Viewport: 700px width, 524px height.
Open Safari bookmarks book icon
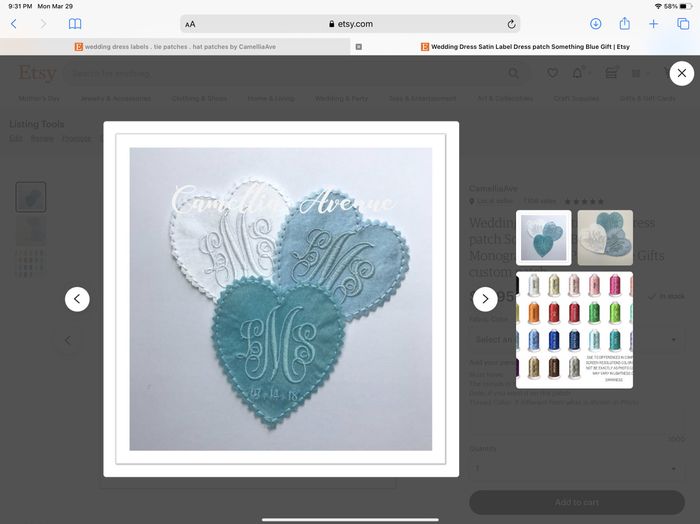(75, 24)
